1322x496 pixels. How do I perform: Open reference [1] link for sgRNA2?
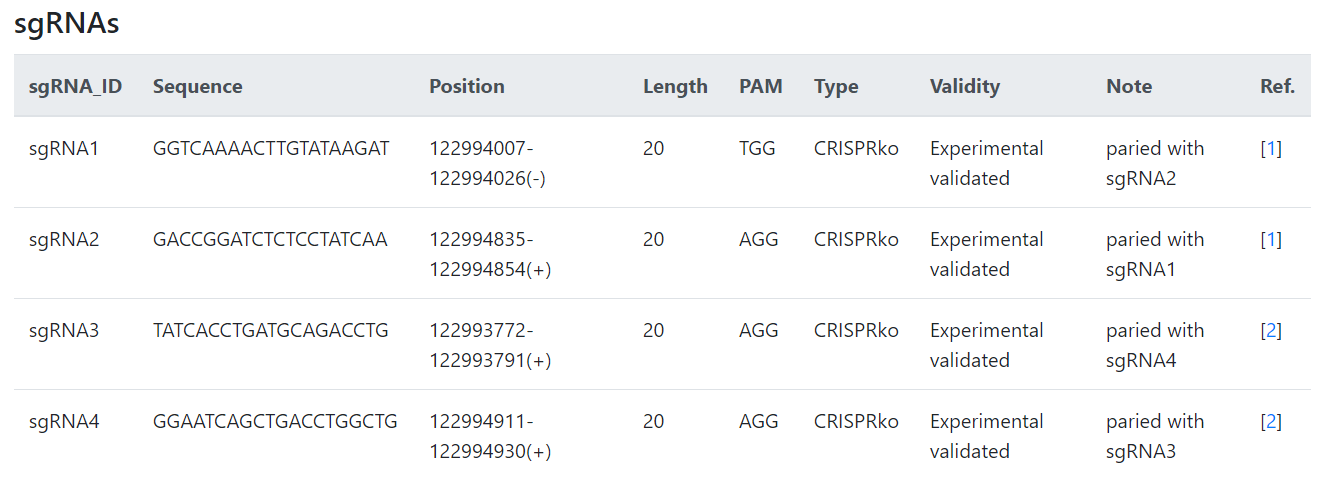point(1271,240)
